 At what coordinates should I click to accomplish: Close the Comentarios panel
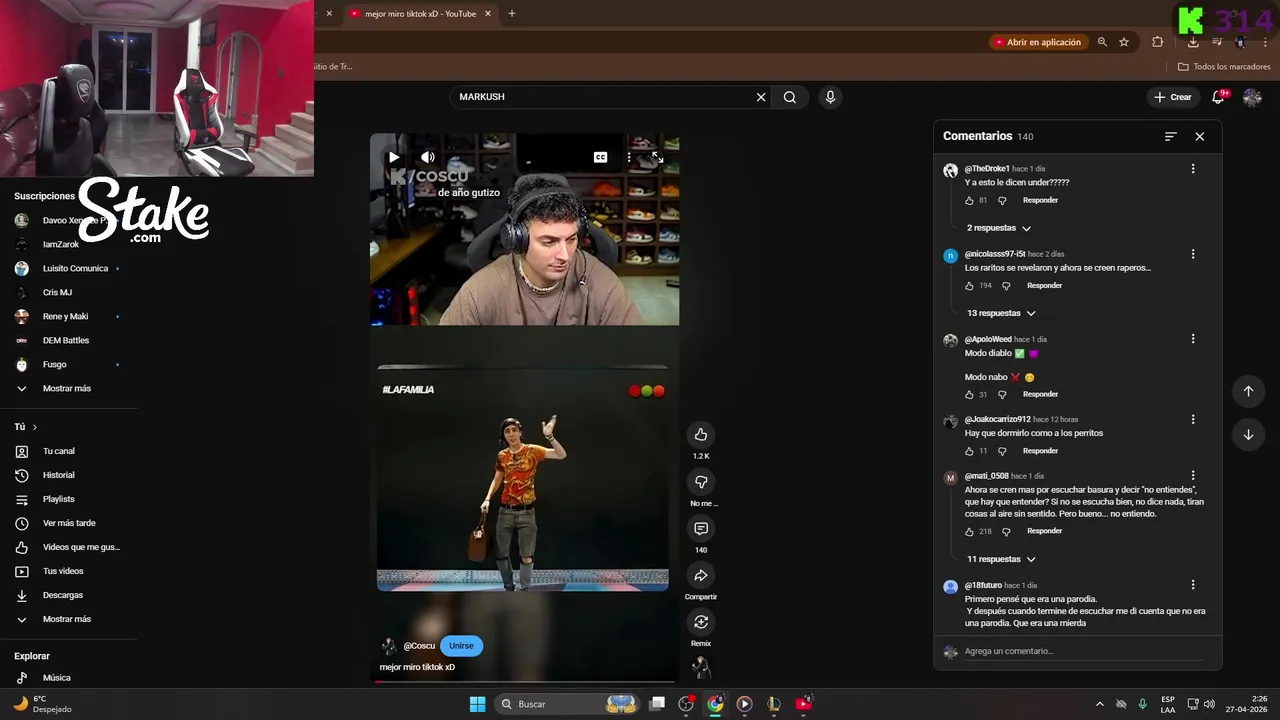click(x=1200, y=136)
